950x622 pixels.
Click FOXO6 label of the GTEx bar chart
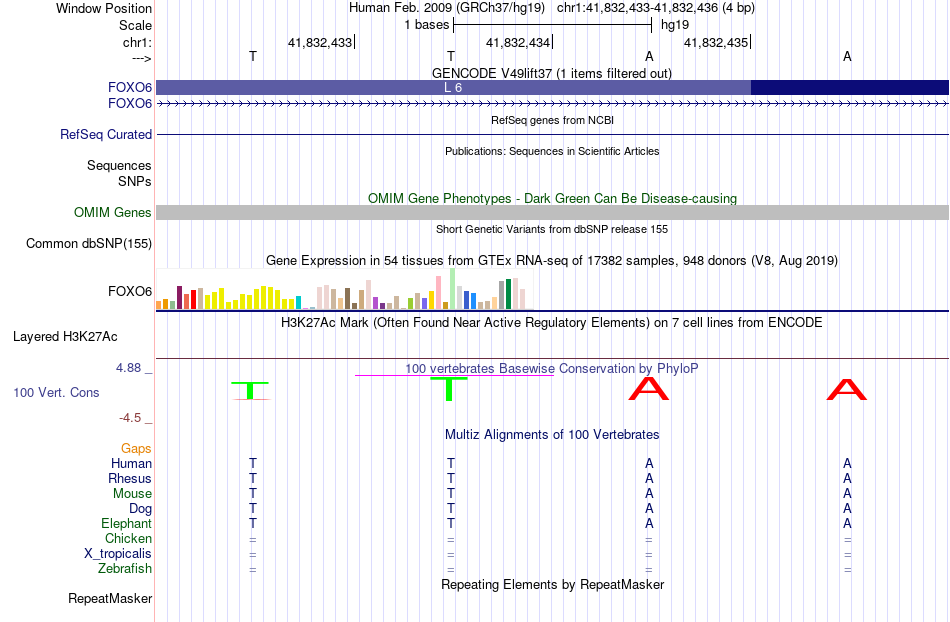click(x=130, y=291)
